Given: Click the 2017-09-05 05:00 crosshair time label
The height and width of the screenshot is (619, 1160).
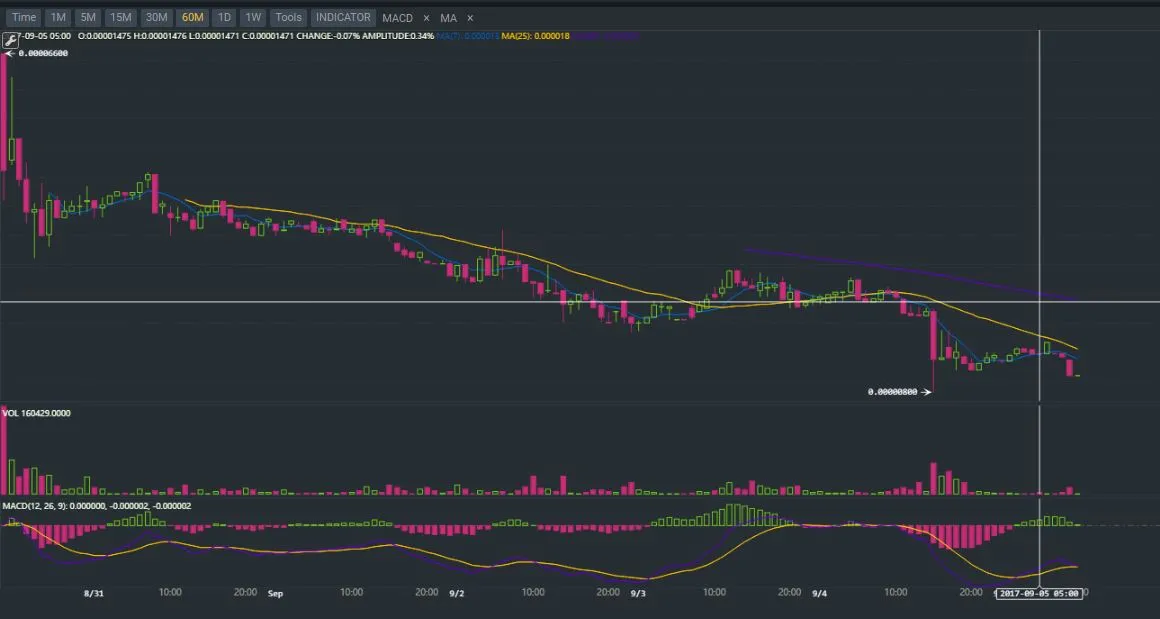Looking at the screenshot, I should coord(1039,593).
